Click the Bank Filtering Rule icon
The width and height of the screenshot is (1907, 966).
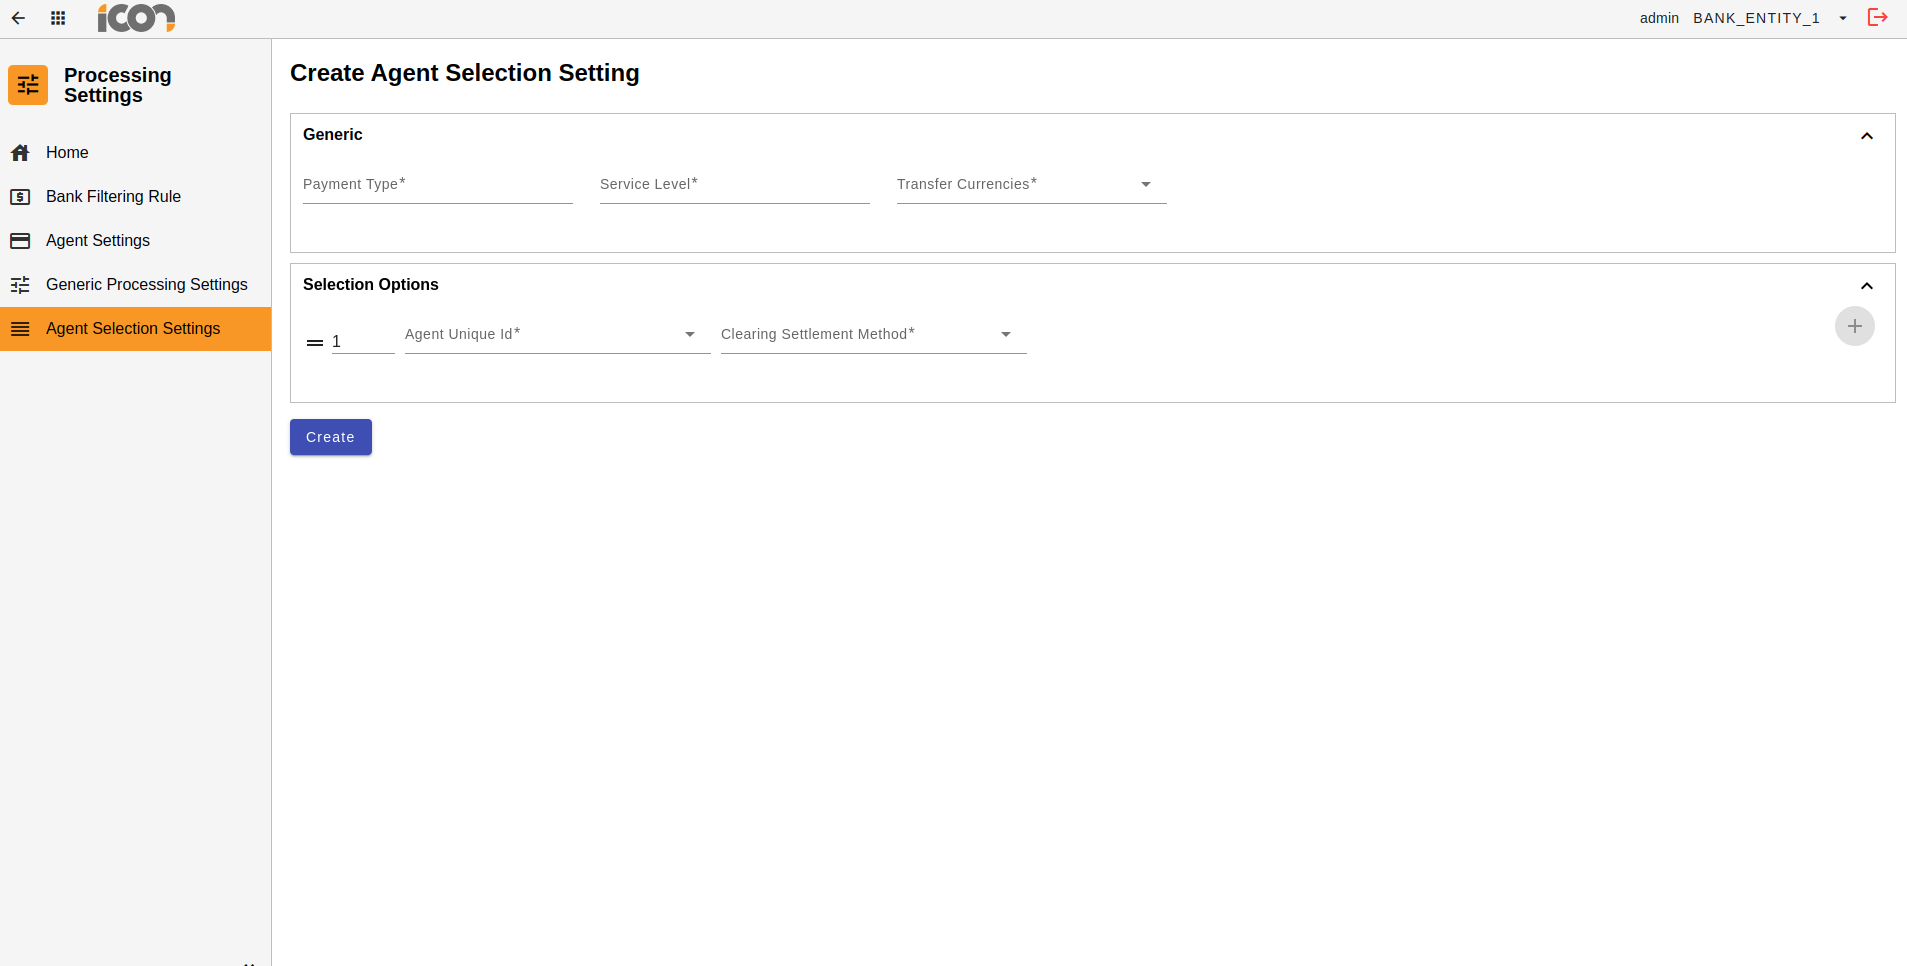pos(21,196)
